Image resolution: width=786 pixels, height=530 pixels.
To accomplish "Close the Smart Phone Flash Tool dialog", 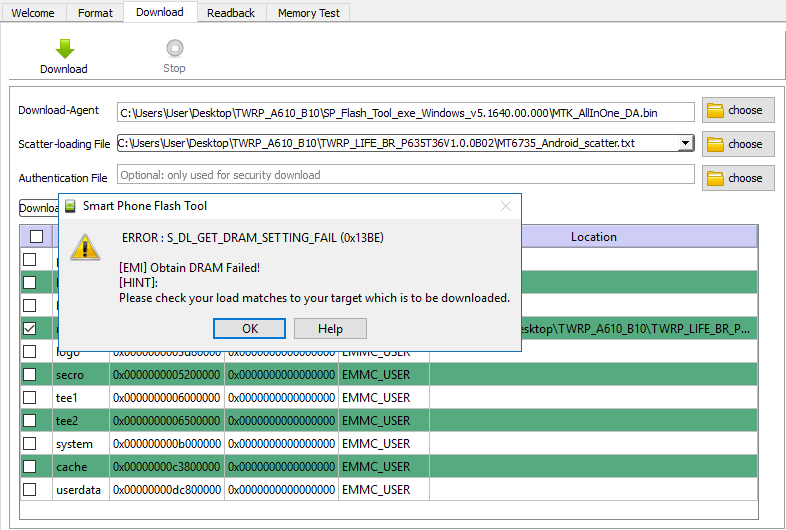I will pyautogui.click(x=506, y=206).
